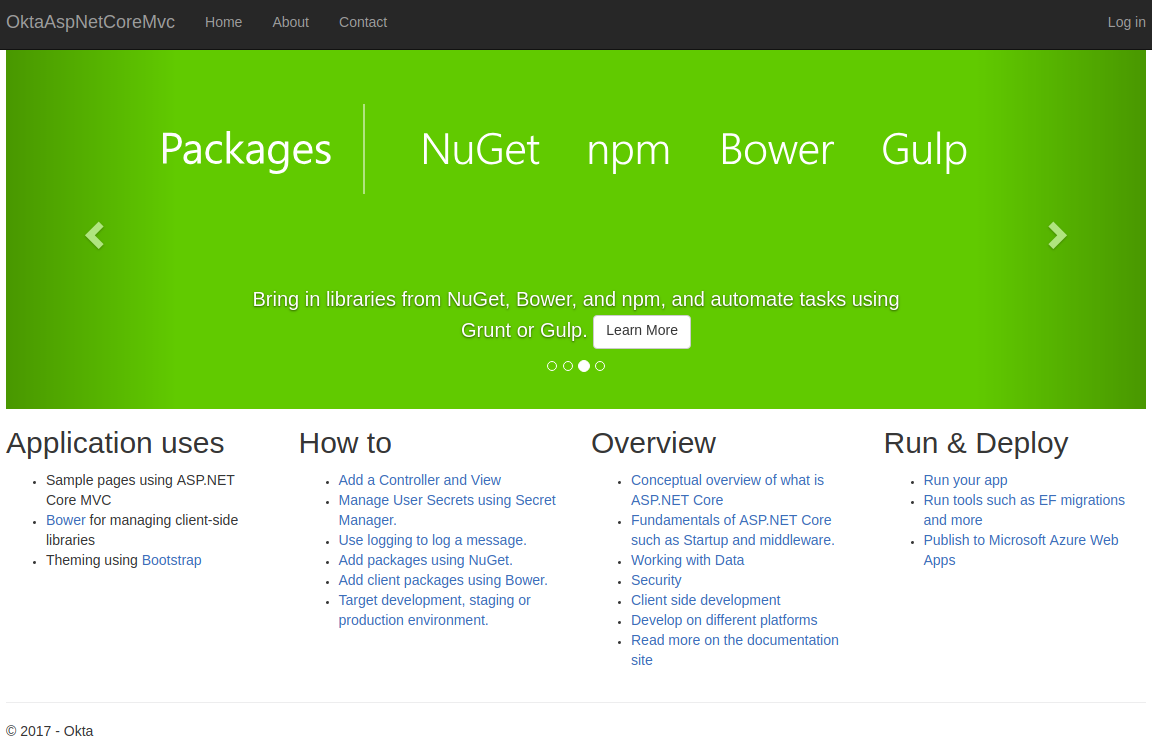Image resolution: width=1152 pixels, height=749 pixels.
Task: Click the Working with Data link
Action: [687, 560]
